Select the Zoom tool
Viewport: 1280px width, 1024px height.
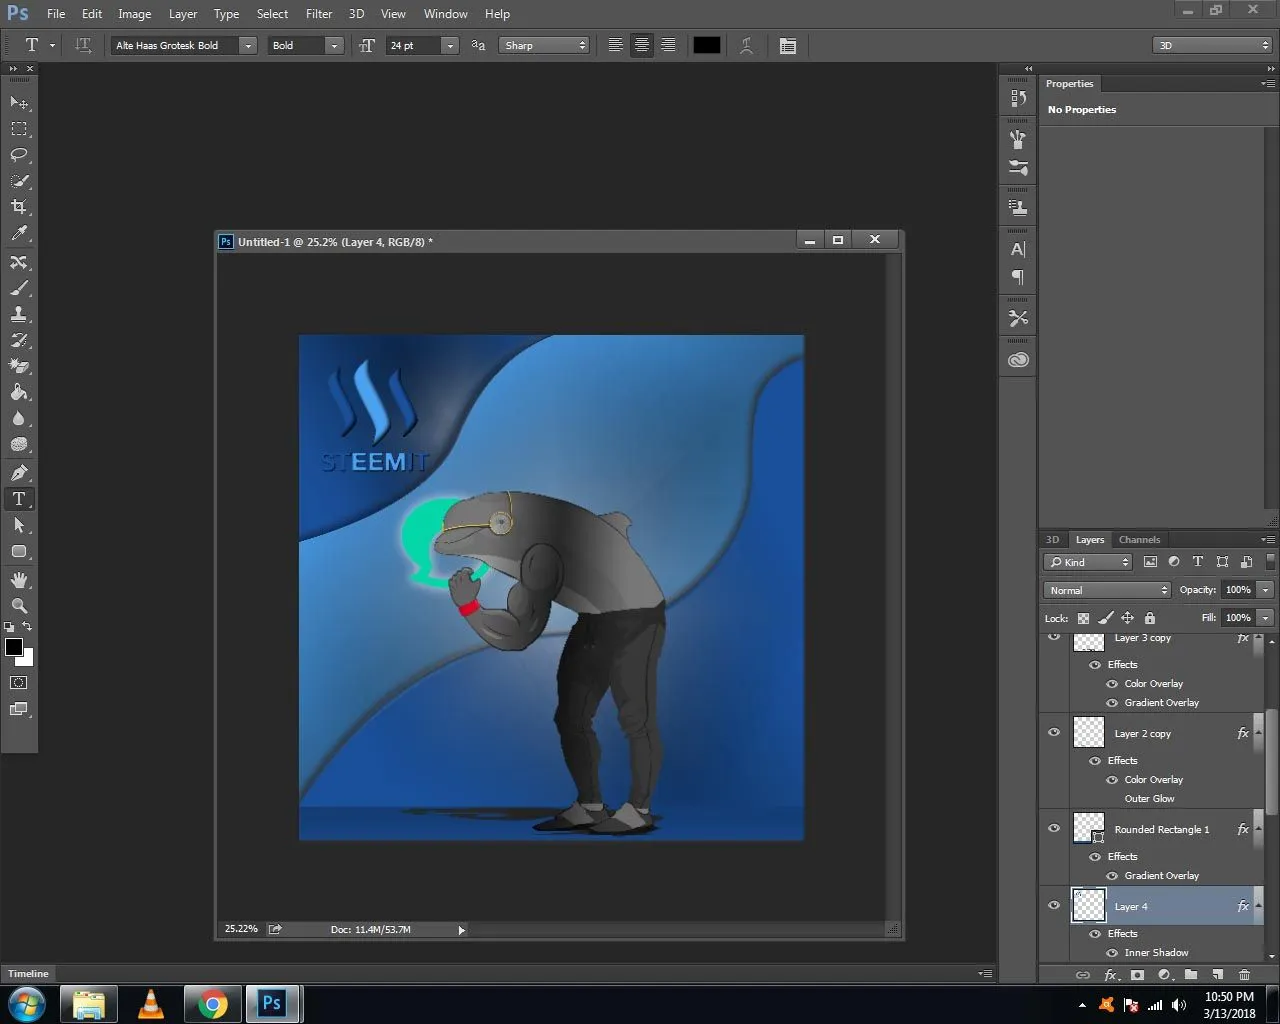[x=19, y=606]
